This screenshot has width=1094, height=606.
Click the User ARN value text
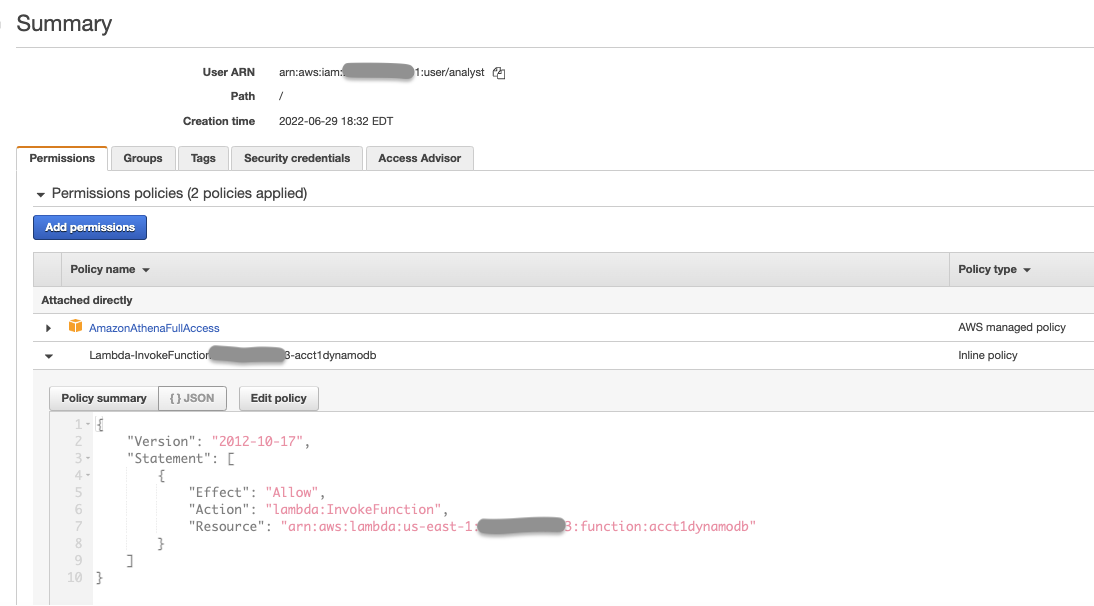coord(382,72)
